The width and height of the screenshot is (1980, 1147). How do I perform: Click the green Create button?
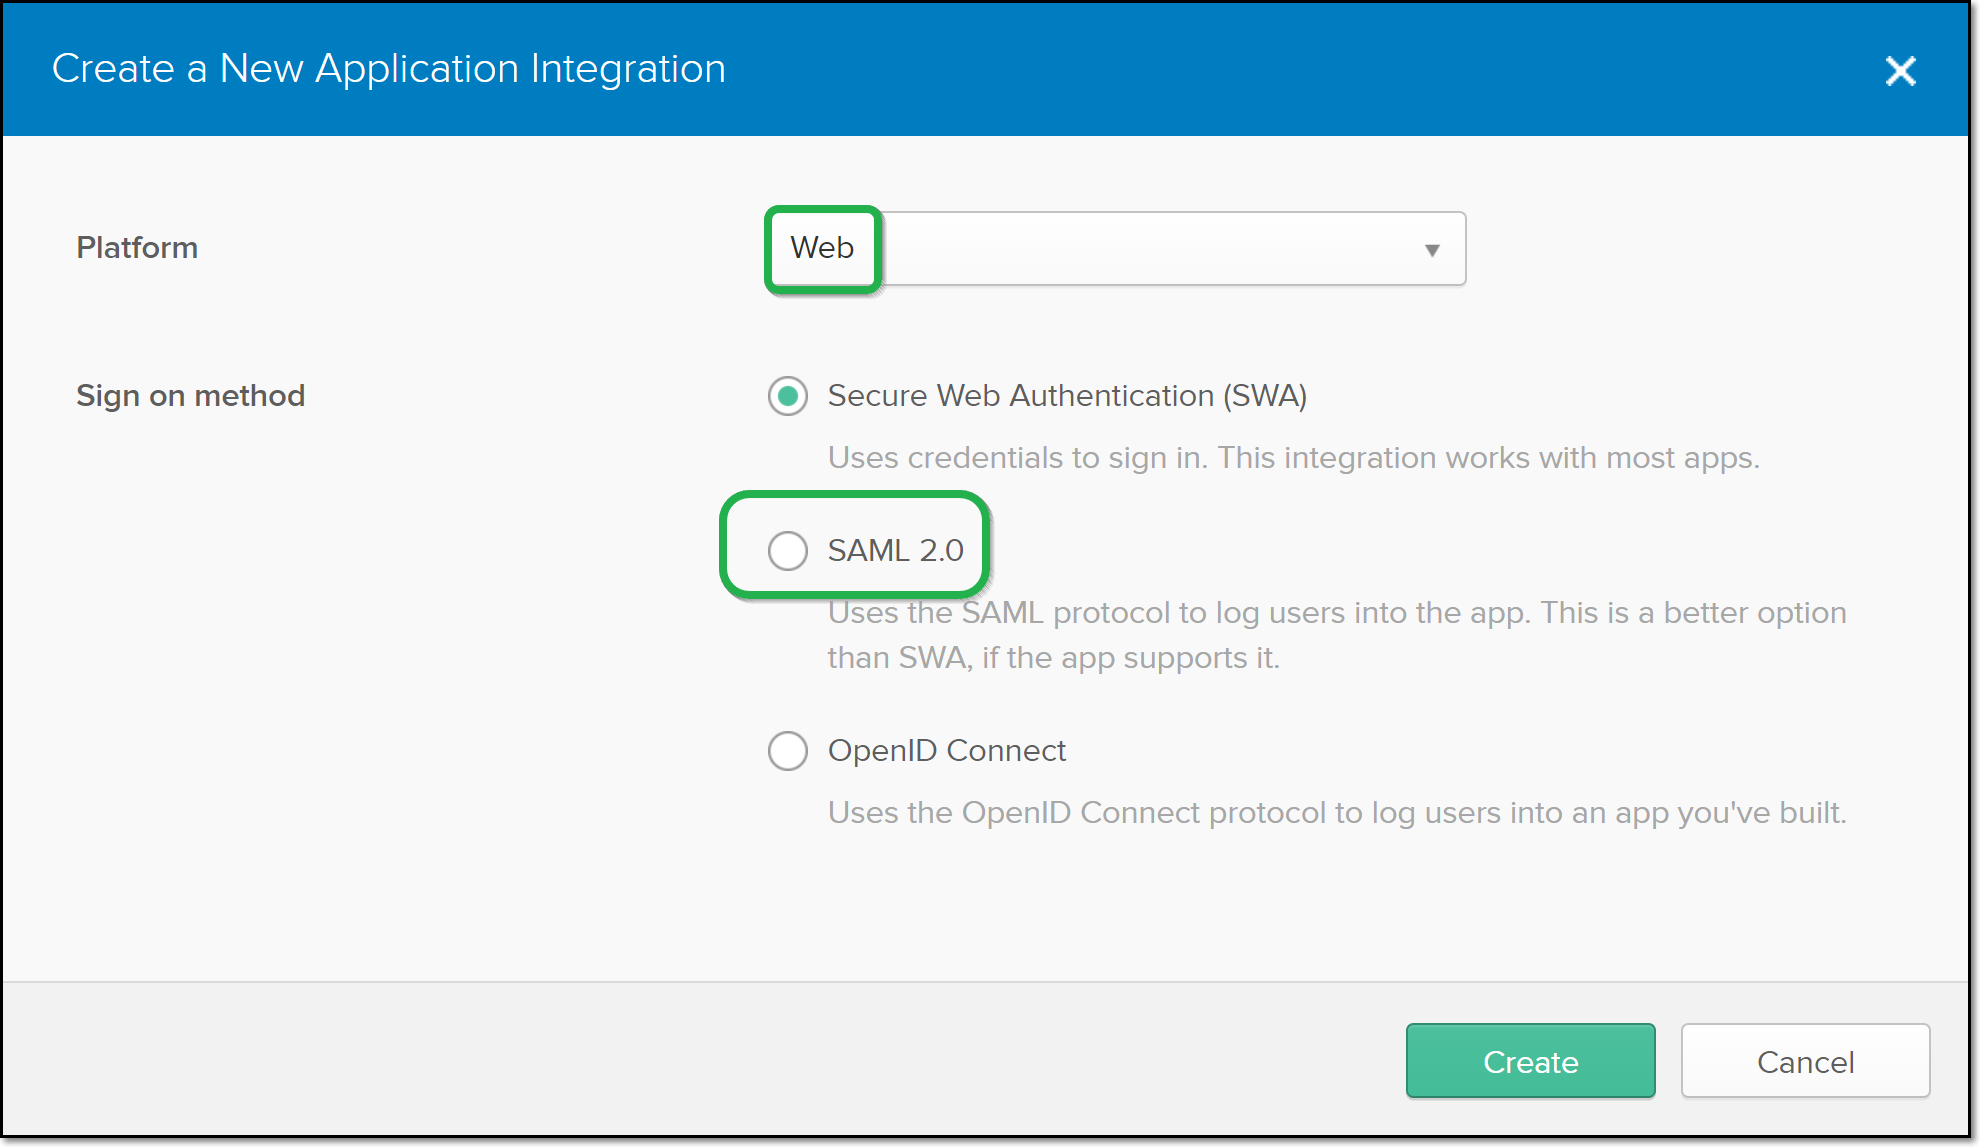[x=1530, y=1061]
